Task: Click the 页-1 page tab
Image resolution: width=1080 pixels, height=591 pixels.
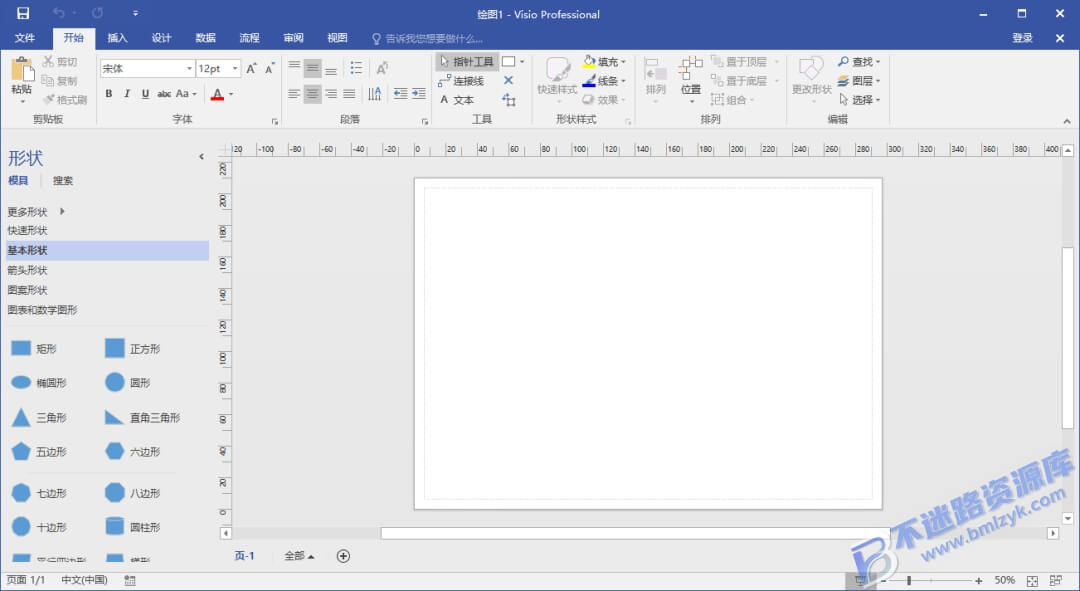Action: click(x=245, y=556)
